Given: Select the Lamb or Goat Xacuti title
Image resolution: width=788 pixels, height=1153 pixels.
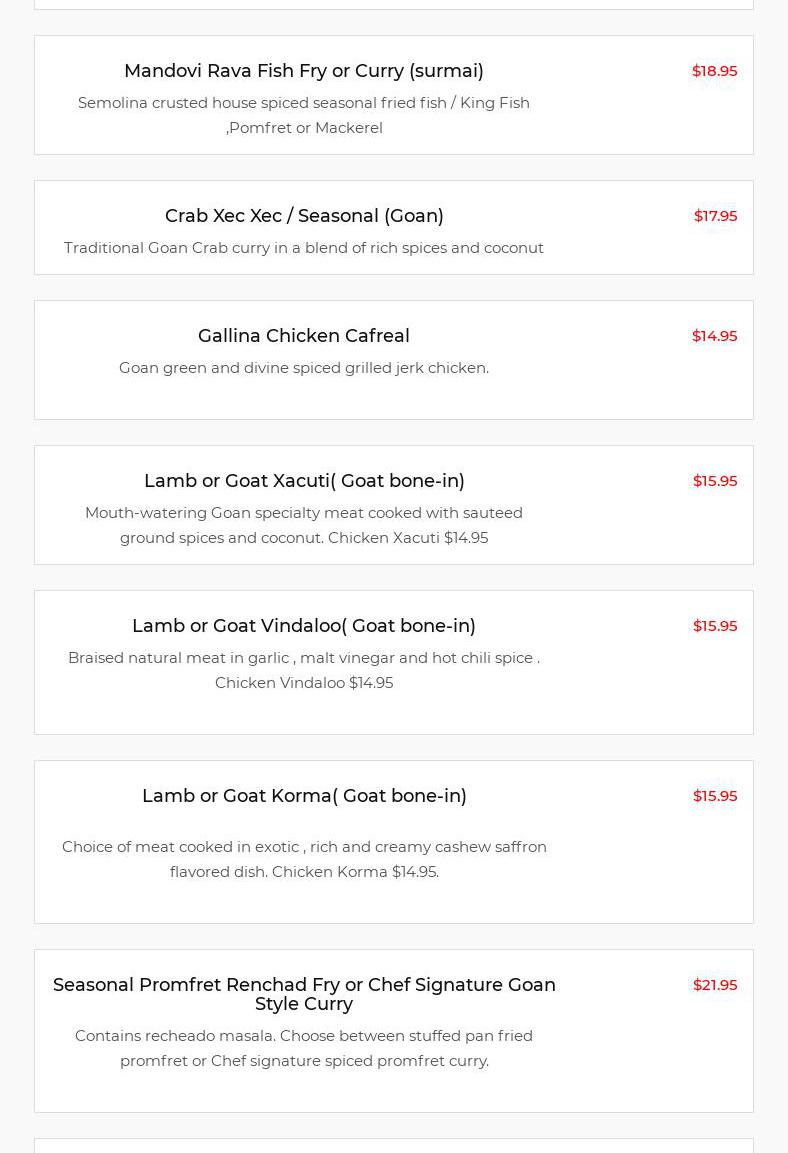Looking at the screenshot, I should coord(304,481).
